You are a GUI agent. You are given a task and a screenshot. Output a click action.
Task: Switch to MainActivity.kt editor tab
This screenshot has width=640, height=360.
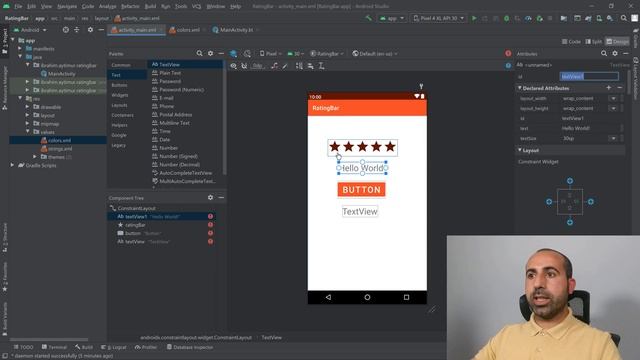(x=233, y=30)
